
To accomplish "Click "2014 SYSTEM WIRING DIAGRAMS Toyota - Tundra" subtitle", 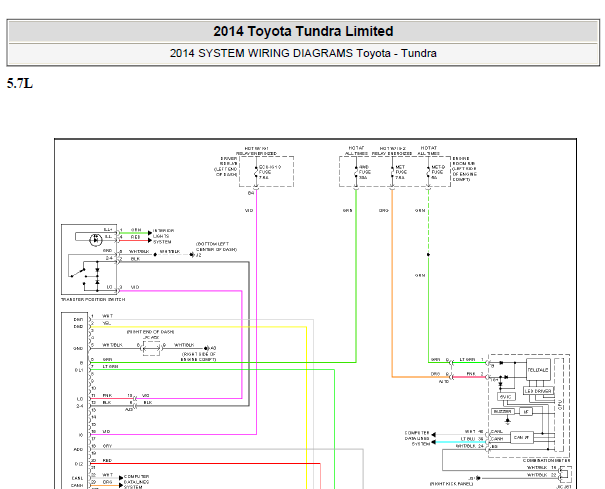I will click(303, 53).
